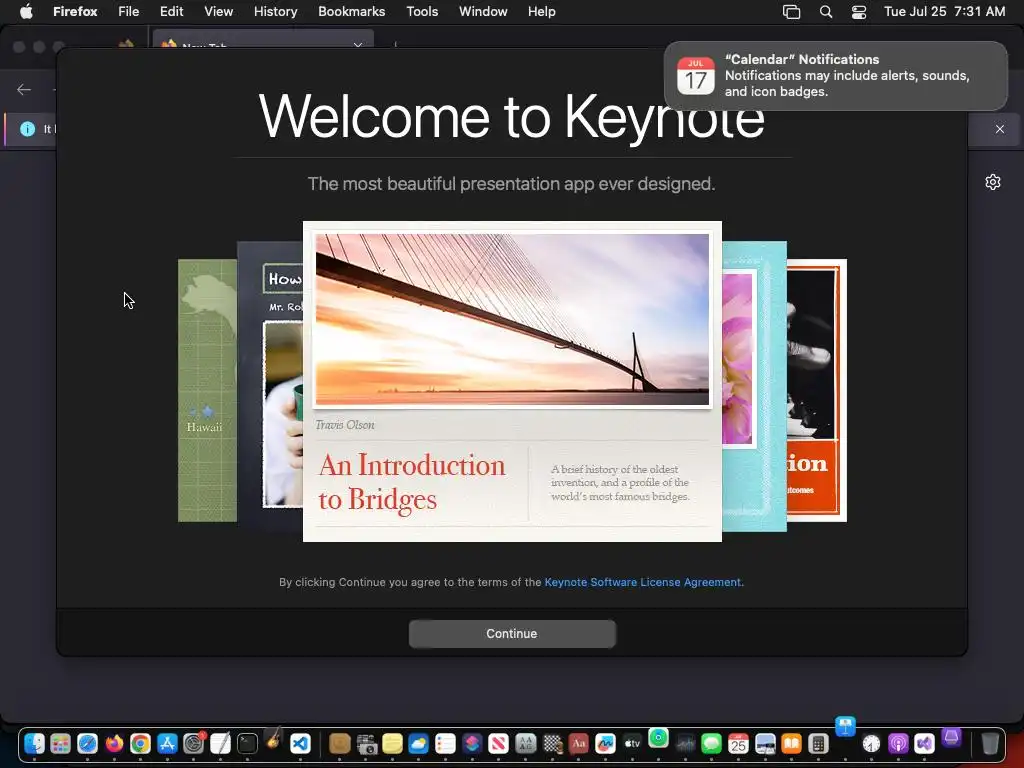Launch Google Chrome from the Dock
Image resolution: width=1024 pixels, height=768 pixels.
click(x=140, y=743)
